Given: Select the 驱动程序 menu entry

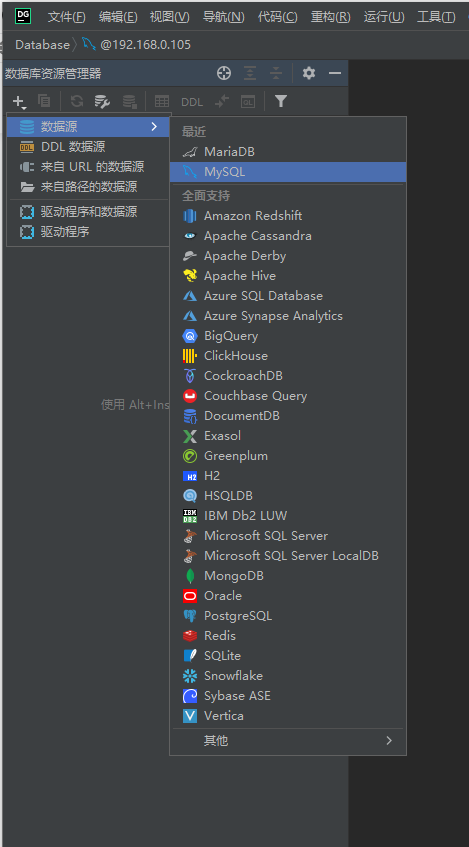Looking at the screenshot, I should click(89, 232).
